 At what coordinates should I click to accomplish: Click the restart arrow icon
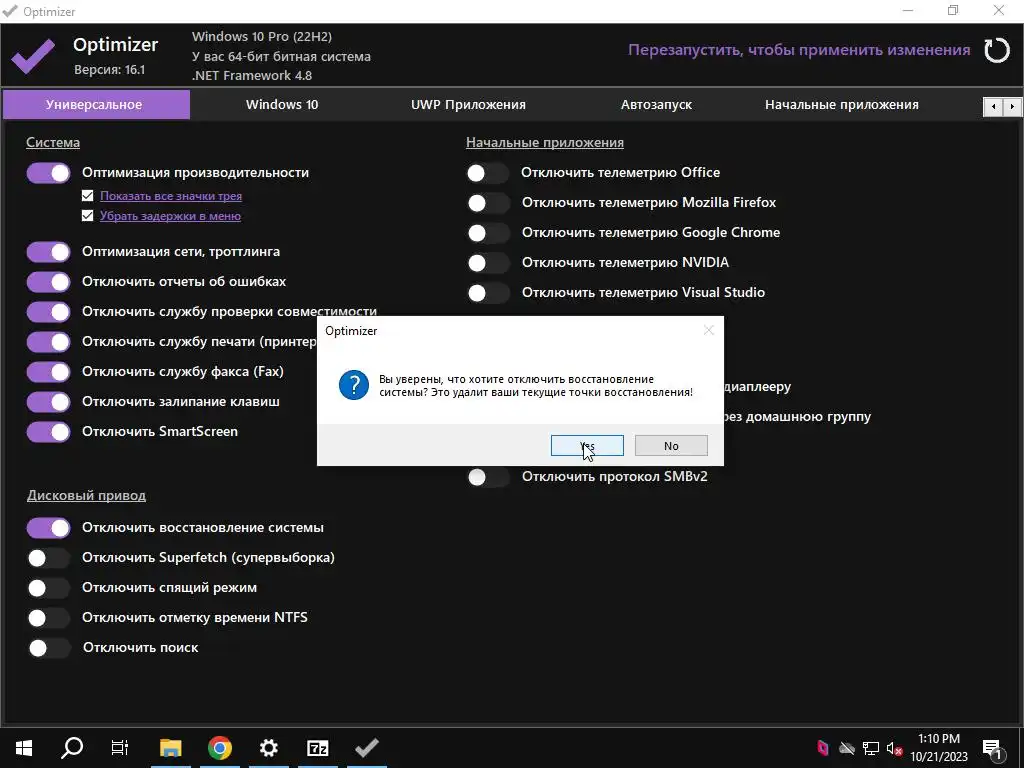(x=997, y=51)
